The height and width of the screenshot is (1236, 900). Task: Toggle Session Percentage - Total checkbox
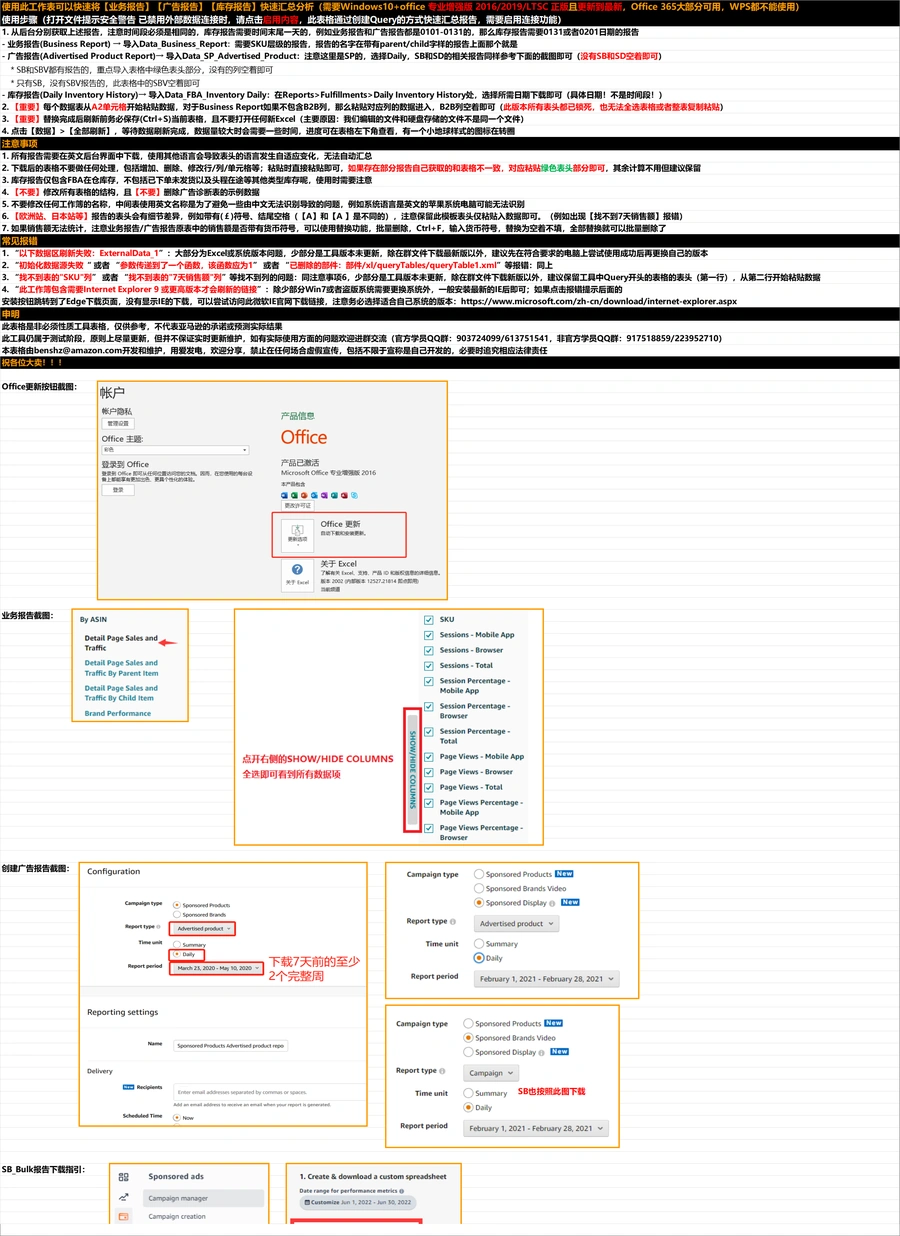429,732
